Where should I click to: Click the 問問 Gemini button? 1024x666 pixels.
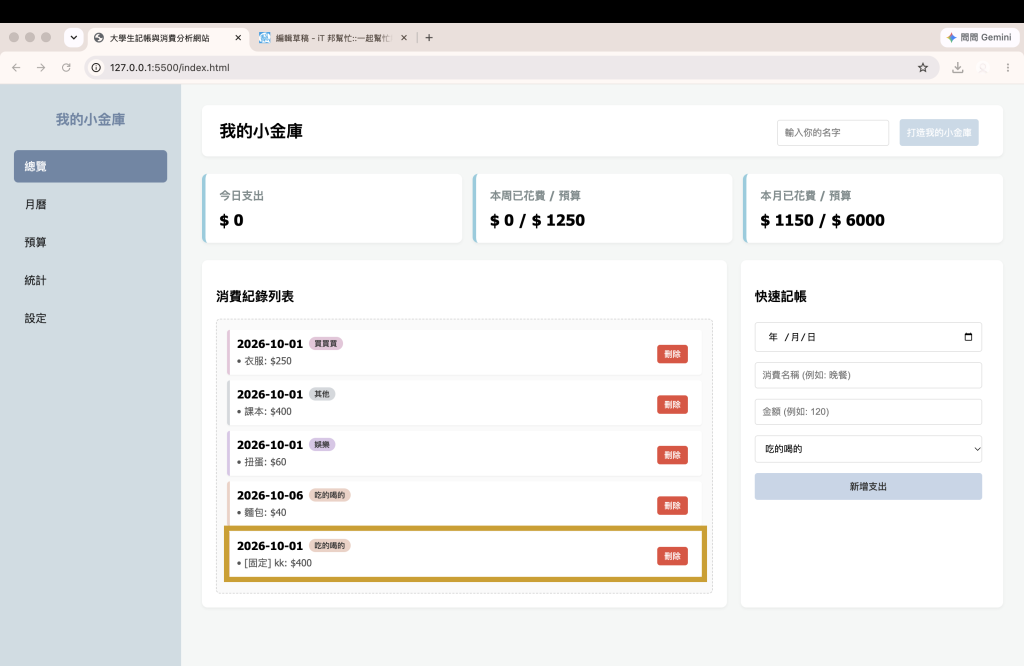[x=980, y=37]
